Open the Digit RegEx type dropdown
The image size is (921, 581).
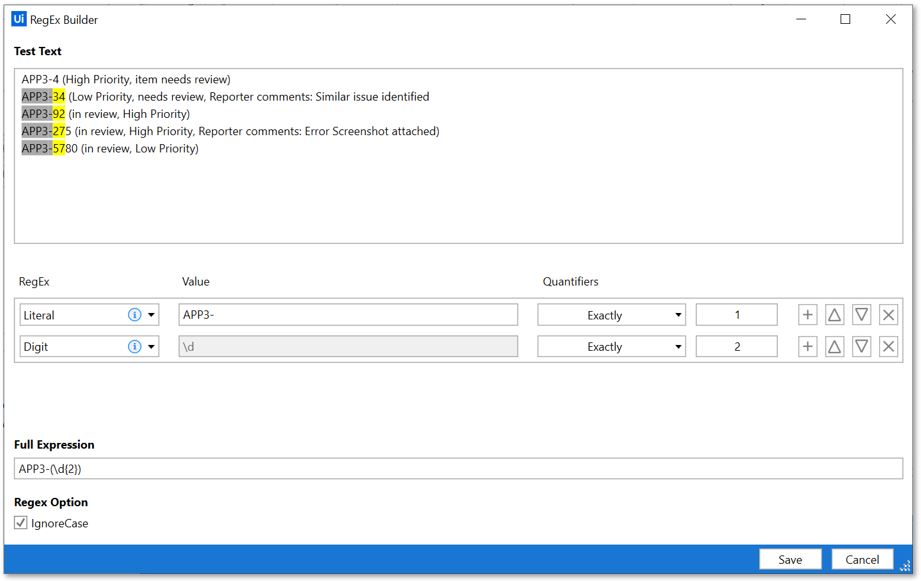click(x=152, y=347)
